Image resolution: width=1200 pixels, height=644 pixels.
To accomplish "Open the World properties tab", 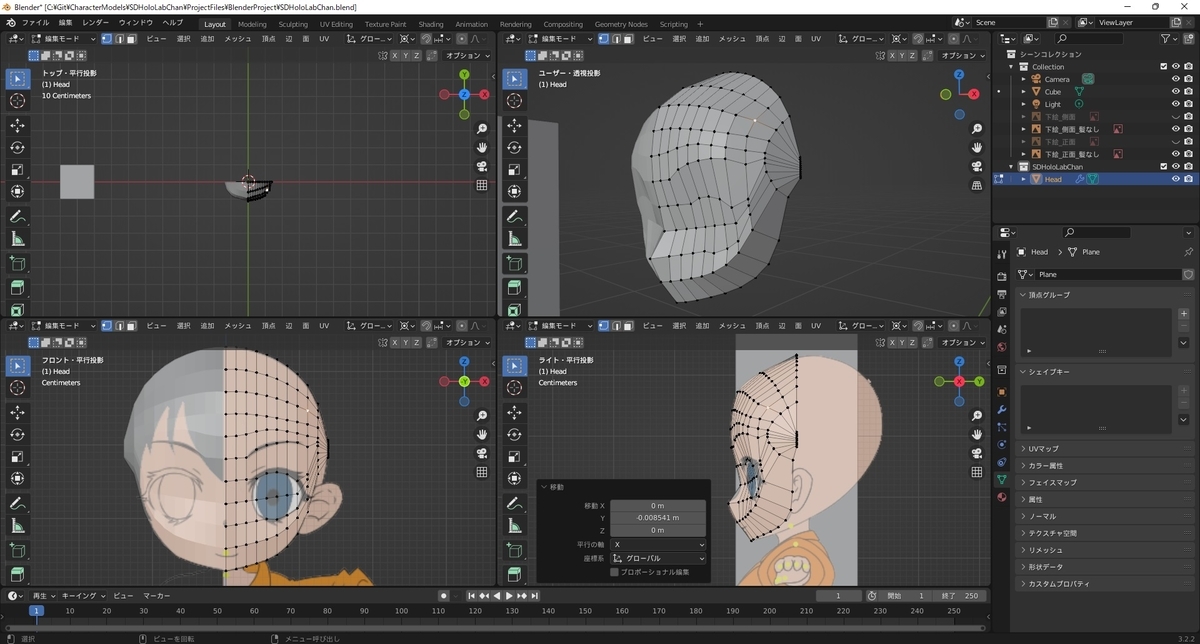I will coord(1002,347).
